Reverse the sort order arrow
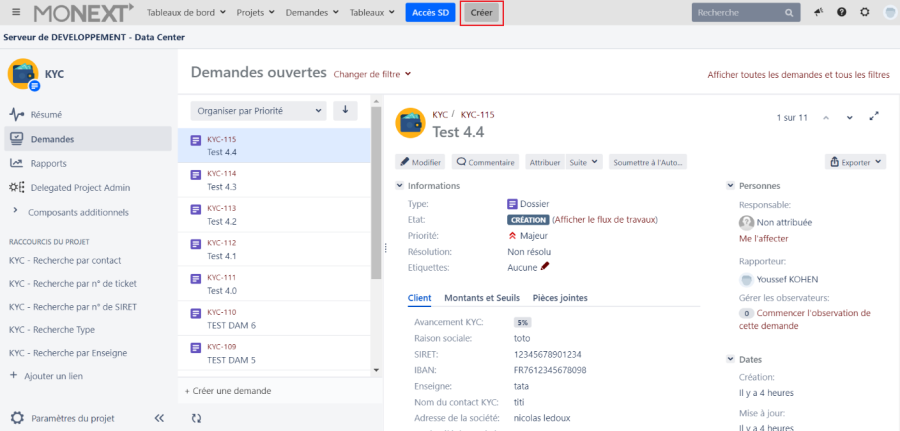The height and width of the screenshot is (431, 900). (x=345, y=110)
